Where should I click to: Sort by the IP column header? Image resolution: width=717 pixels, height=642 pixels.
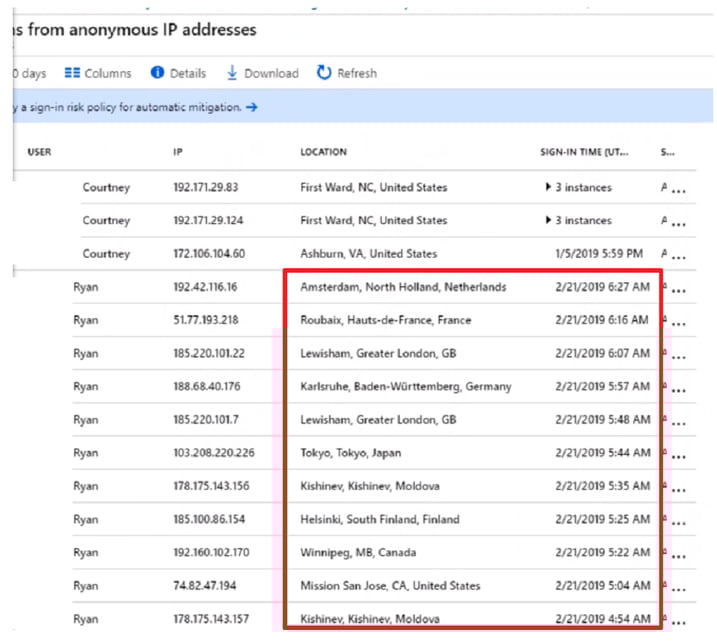tap(178, 152)
